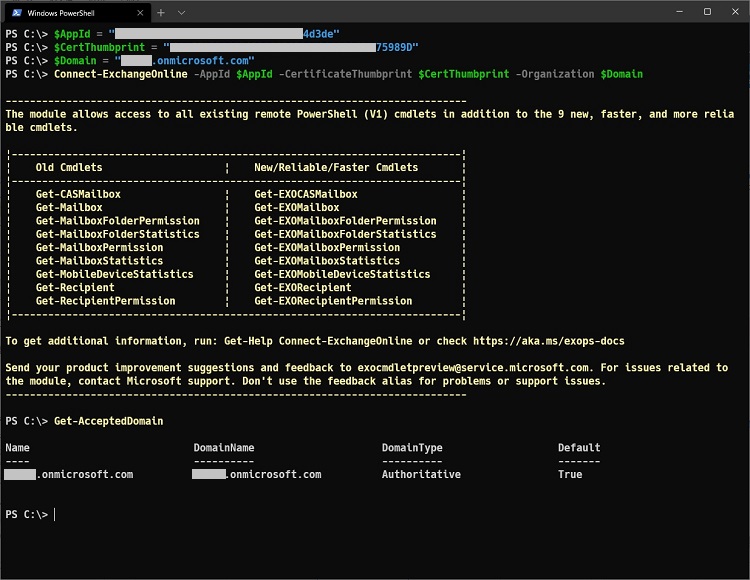Click the 'Old Cmdlets' column header
The width and height of the screenshot is (750, 580).
tap(69, 167)
